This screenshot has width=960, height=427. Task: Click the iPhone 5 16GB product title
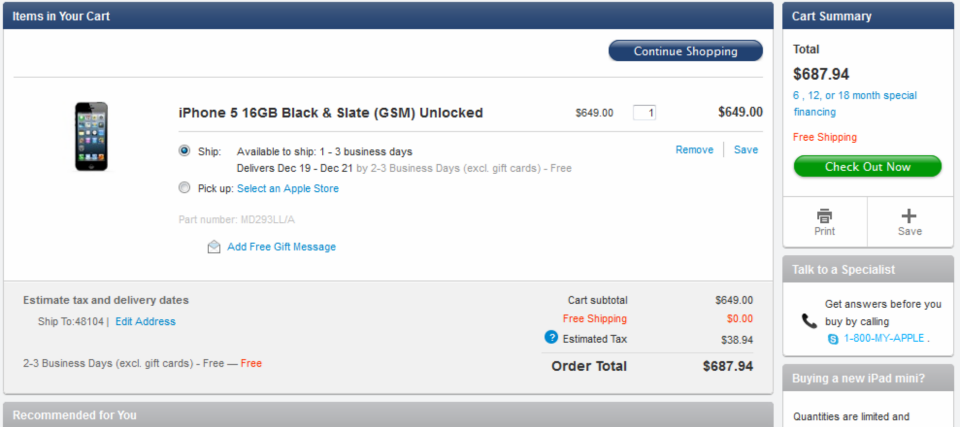pos(330,113)
